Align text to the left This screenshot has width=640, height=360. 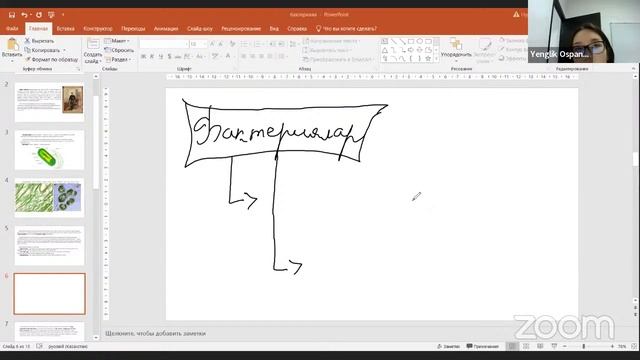coord(243,56)
